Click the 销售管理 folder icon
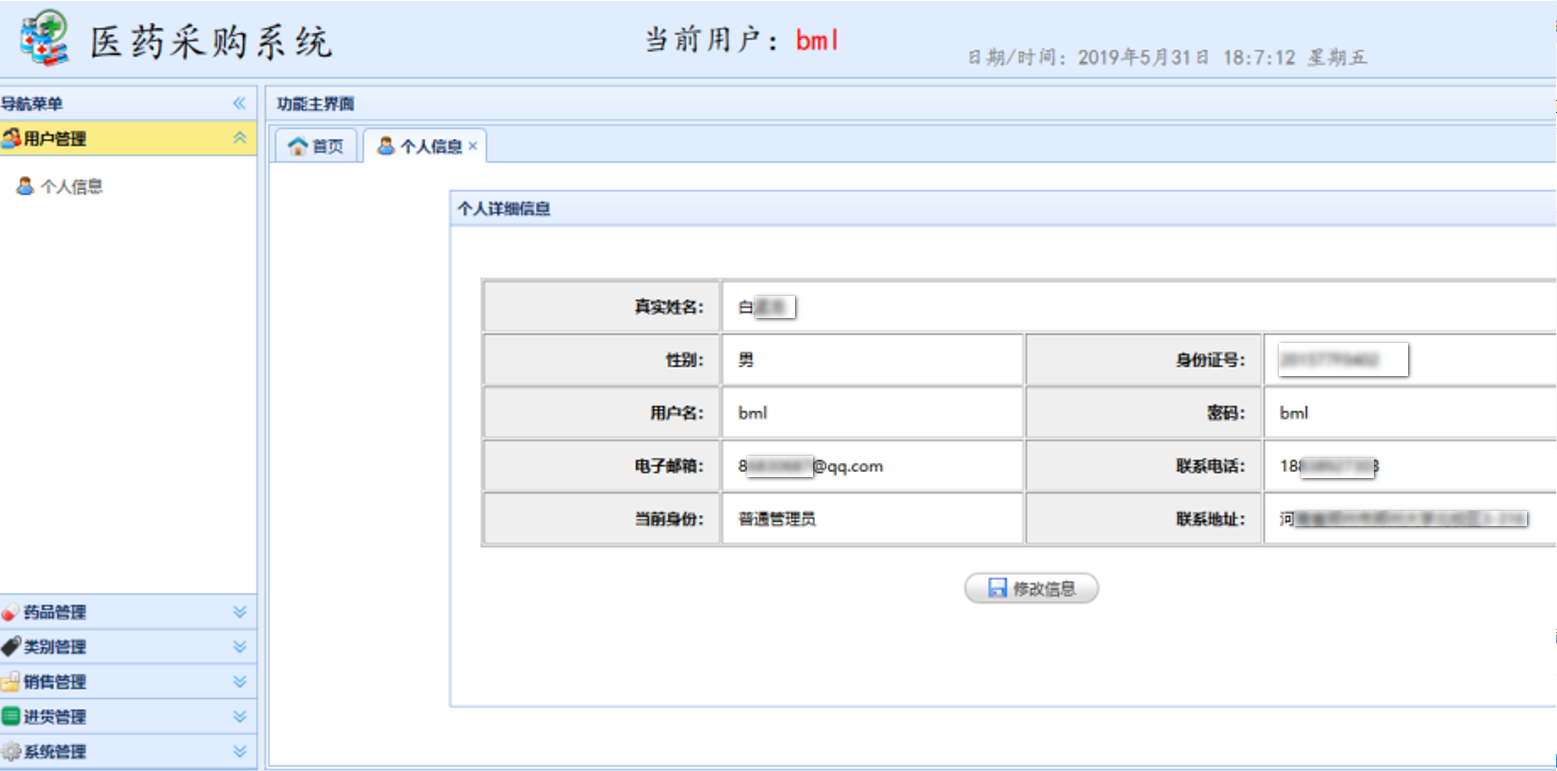Viewport: 1557px width, 771px height. 11,682
